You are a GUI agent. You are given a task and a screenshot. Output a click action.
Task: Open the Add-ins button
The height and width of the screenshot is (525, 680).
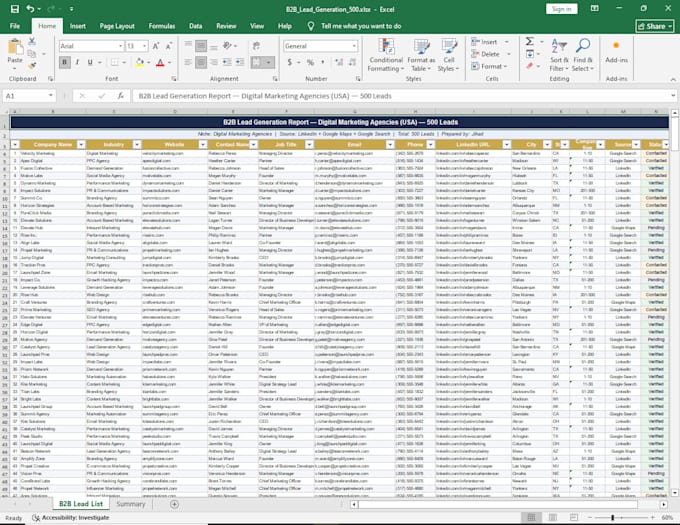click(x=616, y=52)
